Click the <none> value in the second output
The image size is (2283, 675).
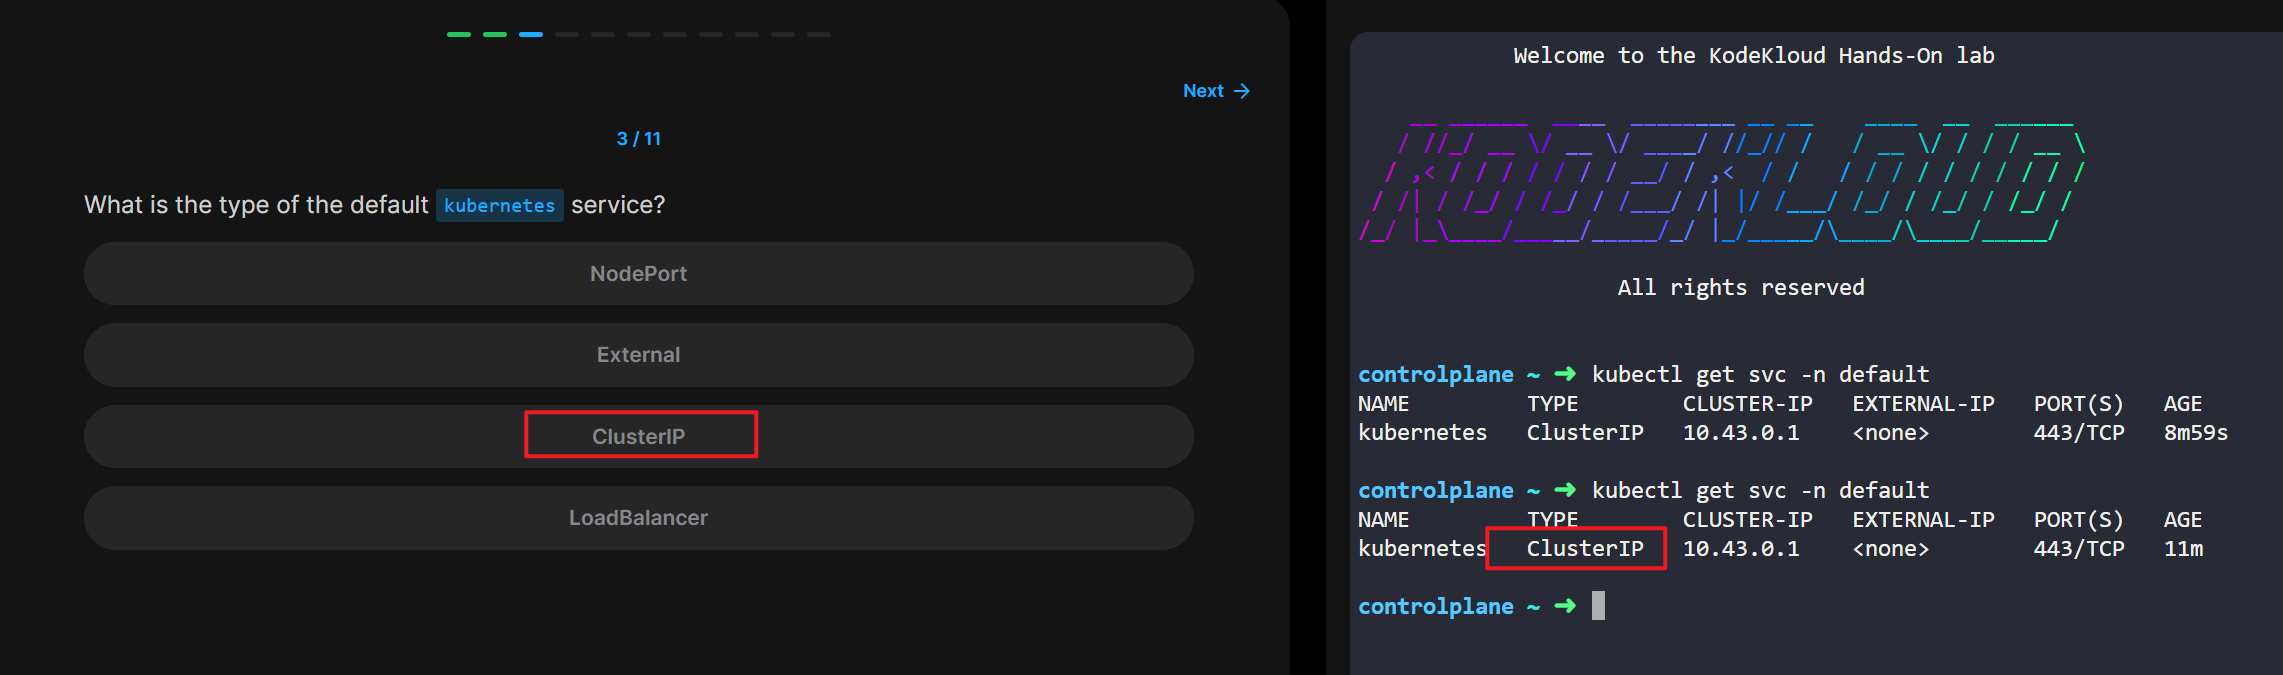(1890, 549)
